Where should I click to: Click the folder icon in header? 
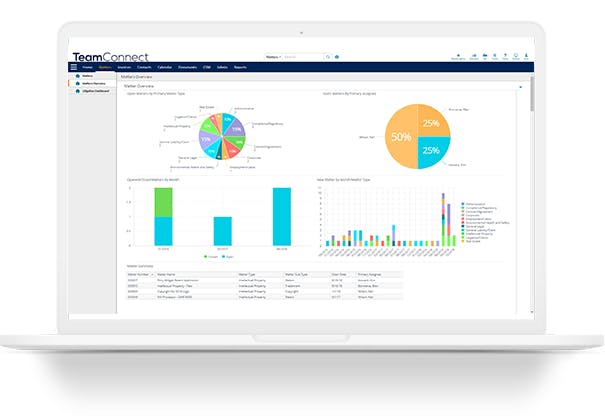point(485,56)
